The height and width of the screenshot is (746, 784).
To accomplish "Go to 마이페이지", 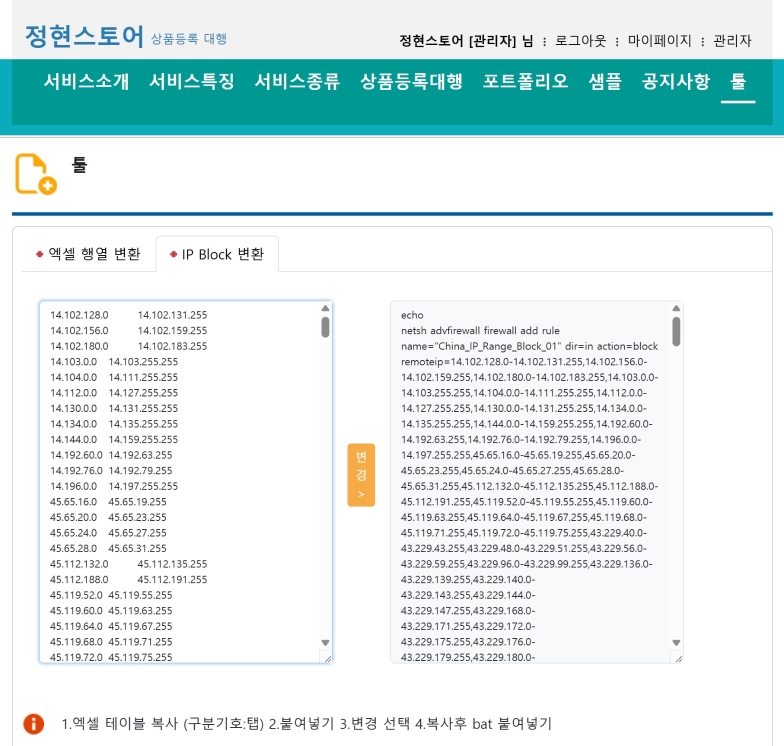I will coord(659,41).
